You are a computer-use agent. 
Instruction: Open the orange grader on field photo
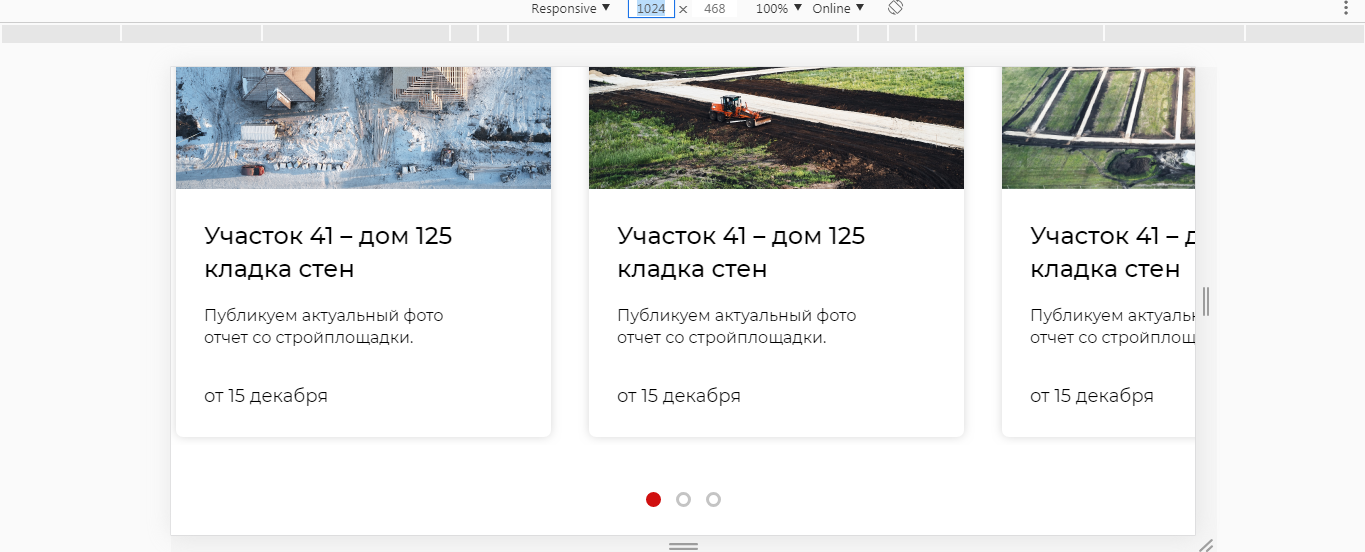pos(776,128)
